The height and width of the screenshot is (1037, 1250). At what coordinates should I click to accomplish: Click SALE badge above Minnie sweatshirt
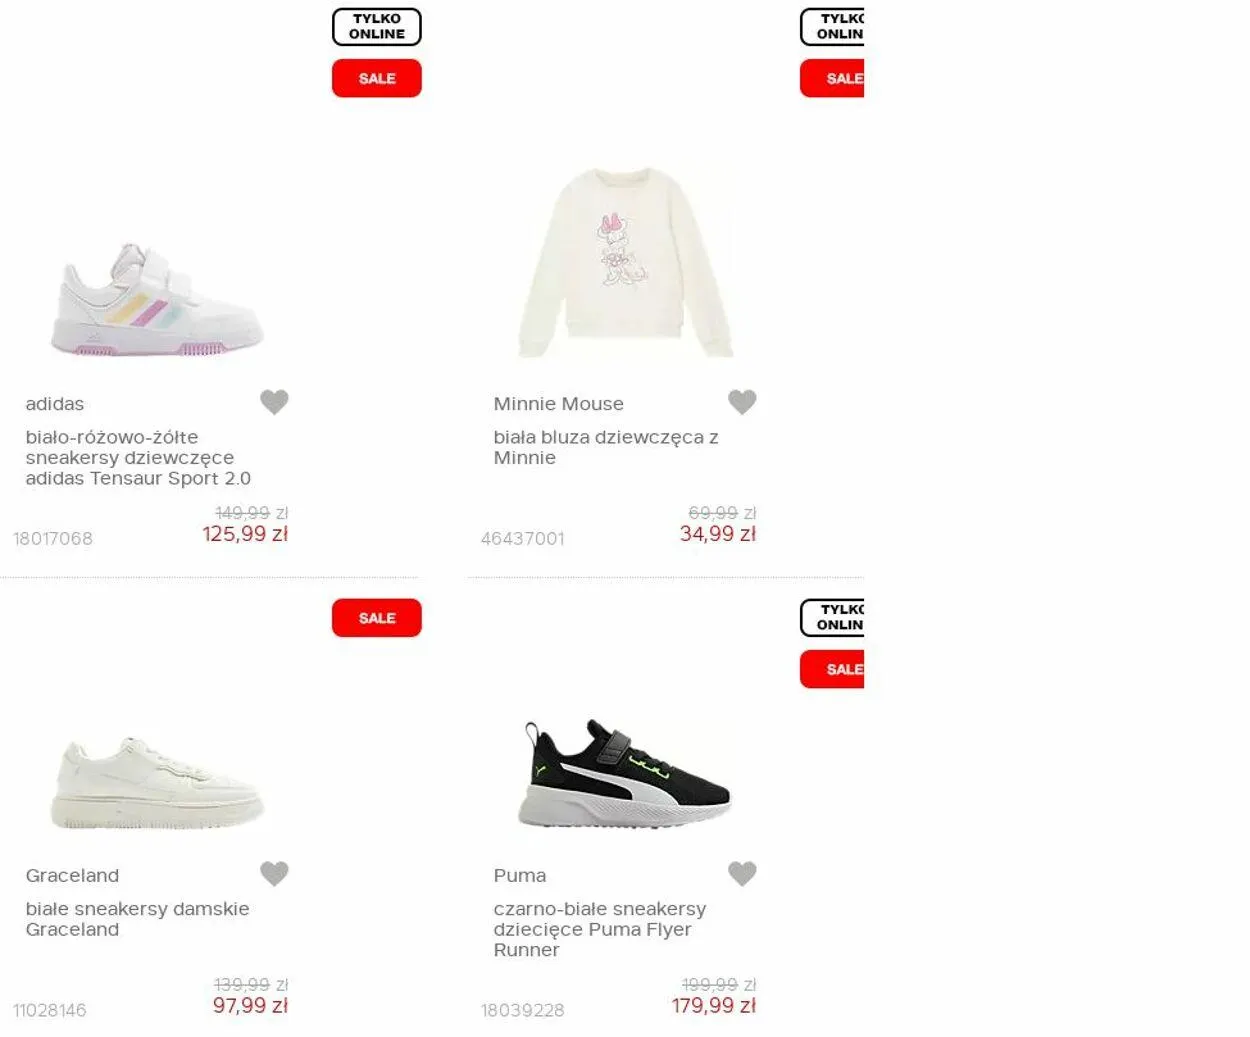click(x=832, y=78)
